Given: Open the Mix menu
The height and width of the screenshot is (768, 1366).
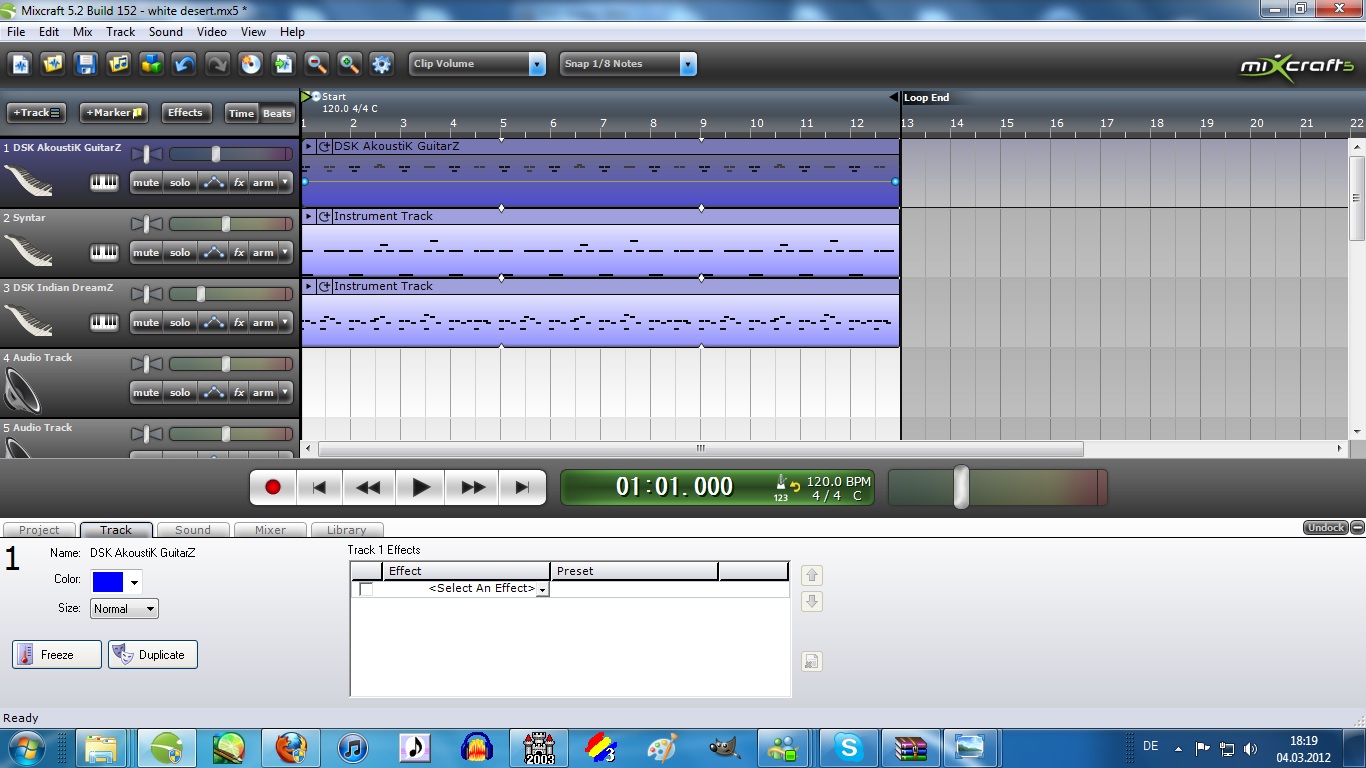Looking at the screenshot, I should [x=82, y=32].
